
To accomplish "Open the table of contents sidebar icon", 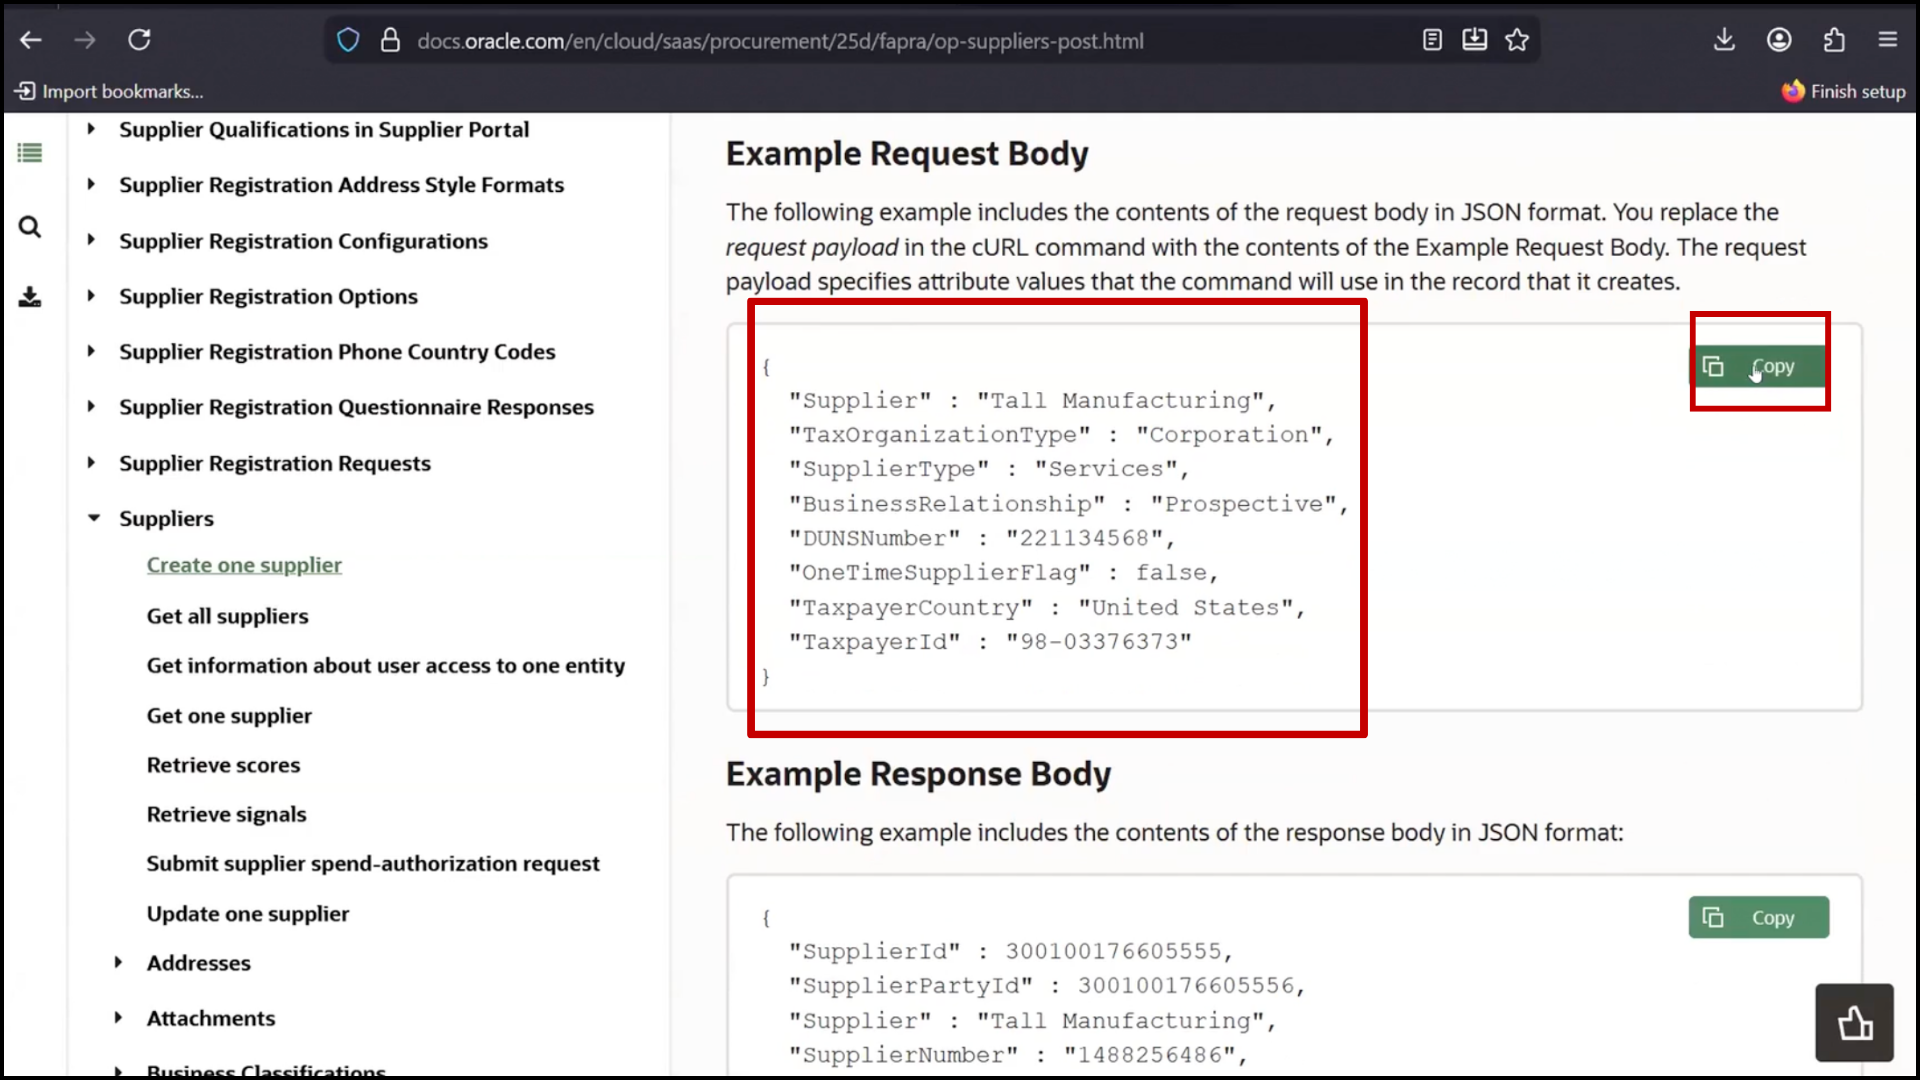I will tap(30, 153).
